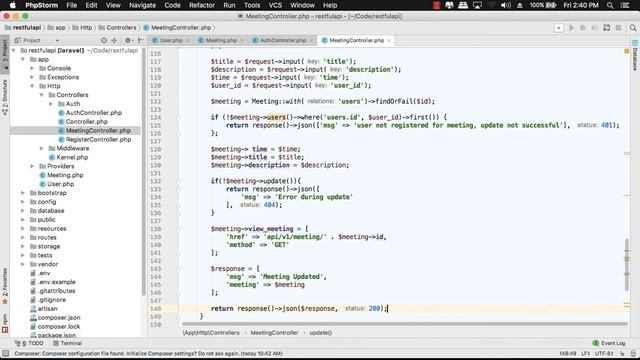This screenshot has width=640, height=360.
Task: Open the Apple menu
Action: [x=13, y=5]
